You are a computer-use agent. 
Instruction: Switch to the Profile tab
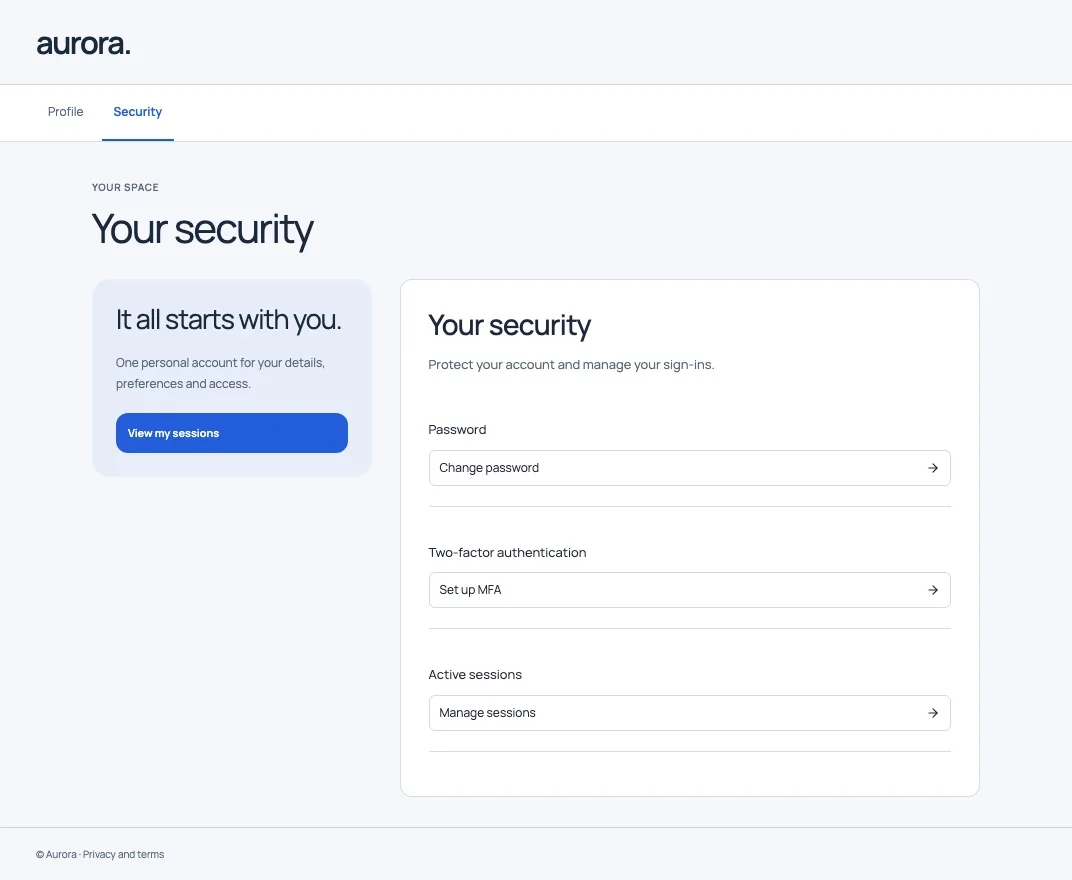coord(66,111)
